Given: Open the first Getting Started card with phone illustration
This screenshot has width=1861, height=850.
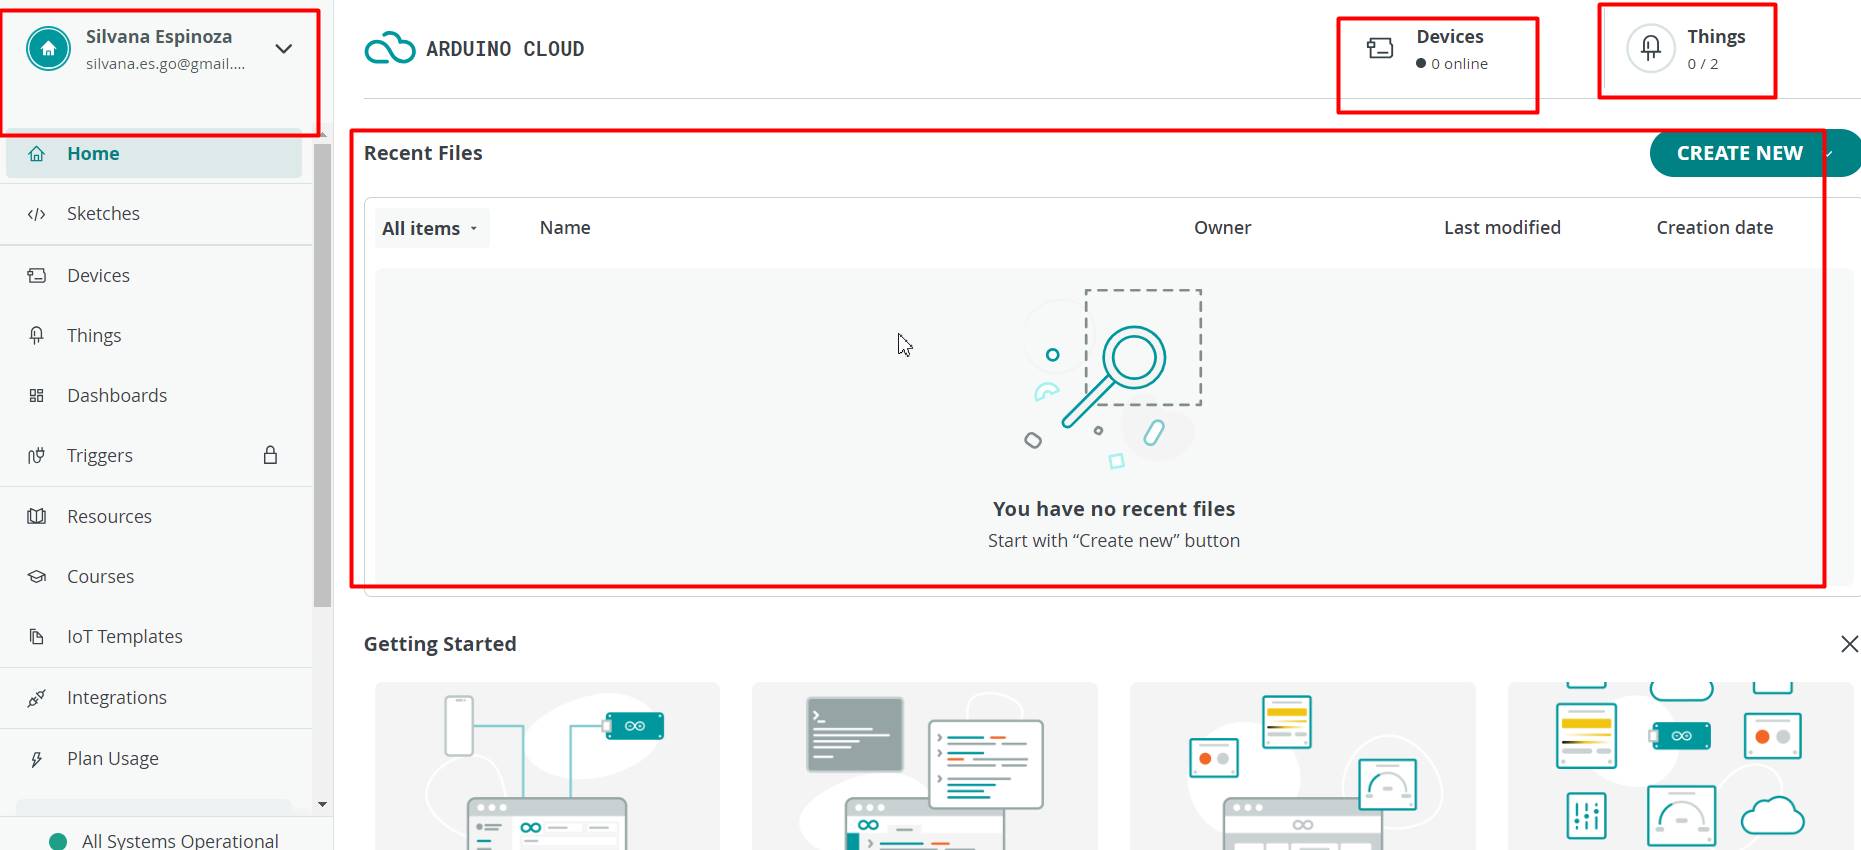Looking at the screenshot, I should (547, 766).
